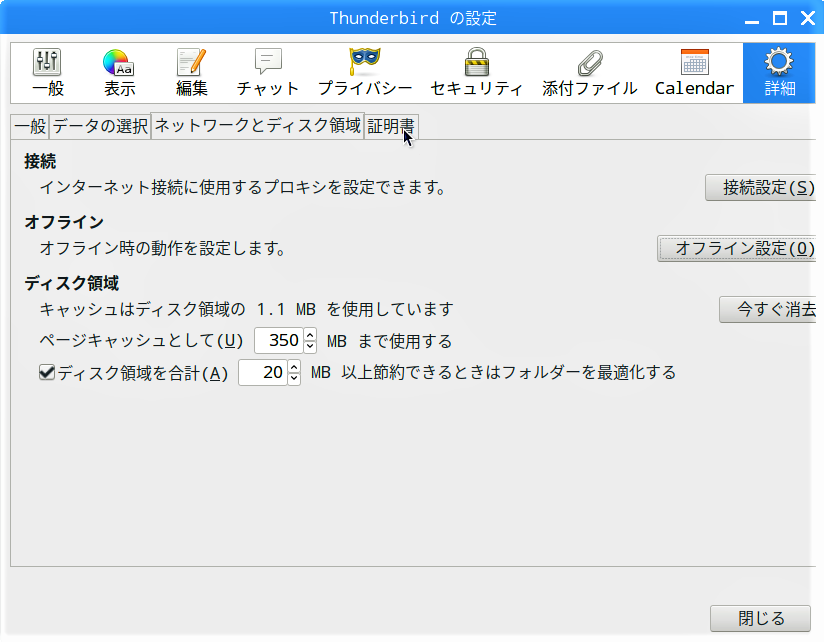Screen dimensions: 824x642
Task: Click the text インターネット接続に使用するプロキシを設定できます。
Action: pos(243,188)
